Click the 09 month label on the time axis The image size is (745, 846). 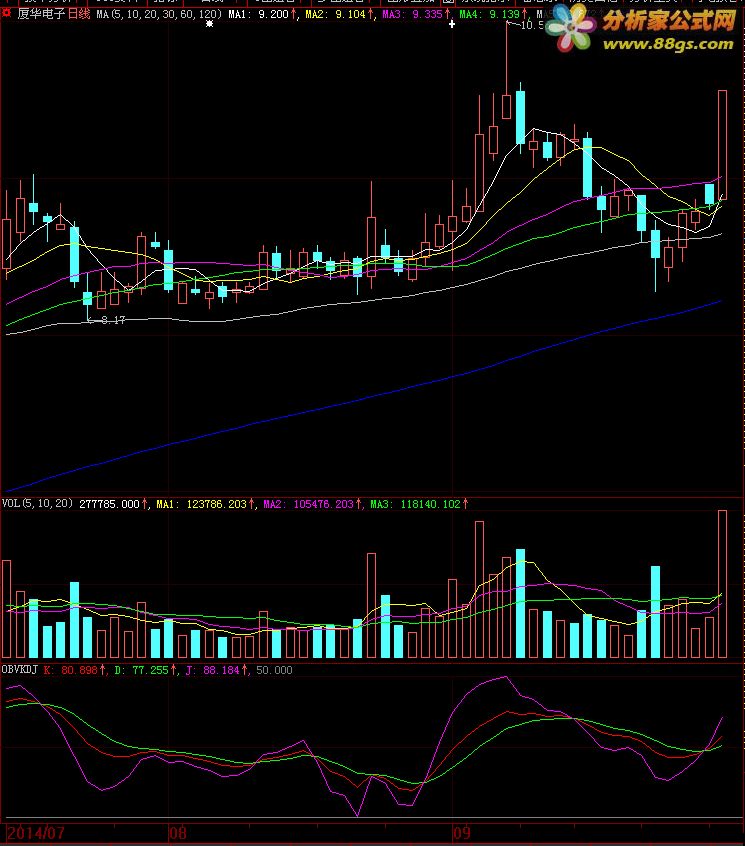click(461, 833)
